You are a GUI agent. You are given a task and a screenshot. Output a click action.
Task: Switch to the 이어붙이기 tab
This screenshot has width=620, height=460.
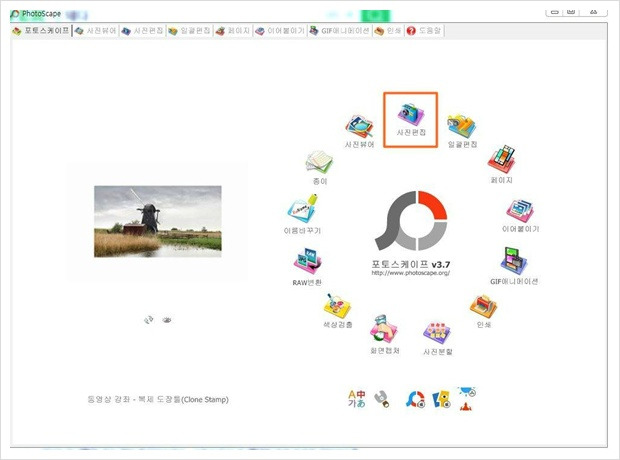pyautogui.click(x=280, y=31)
